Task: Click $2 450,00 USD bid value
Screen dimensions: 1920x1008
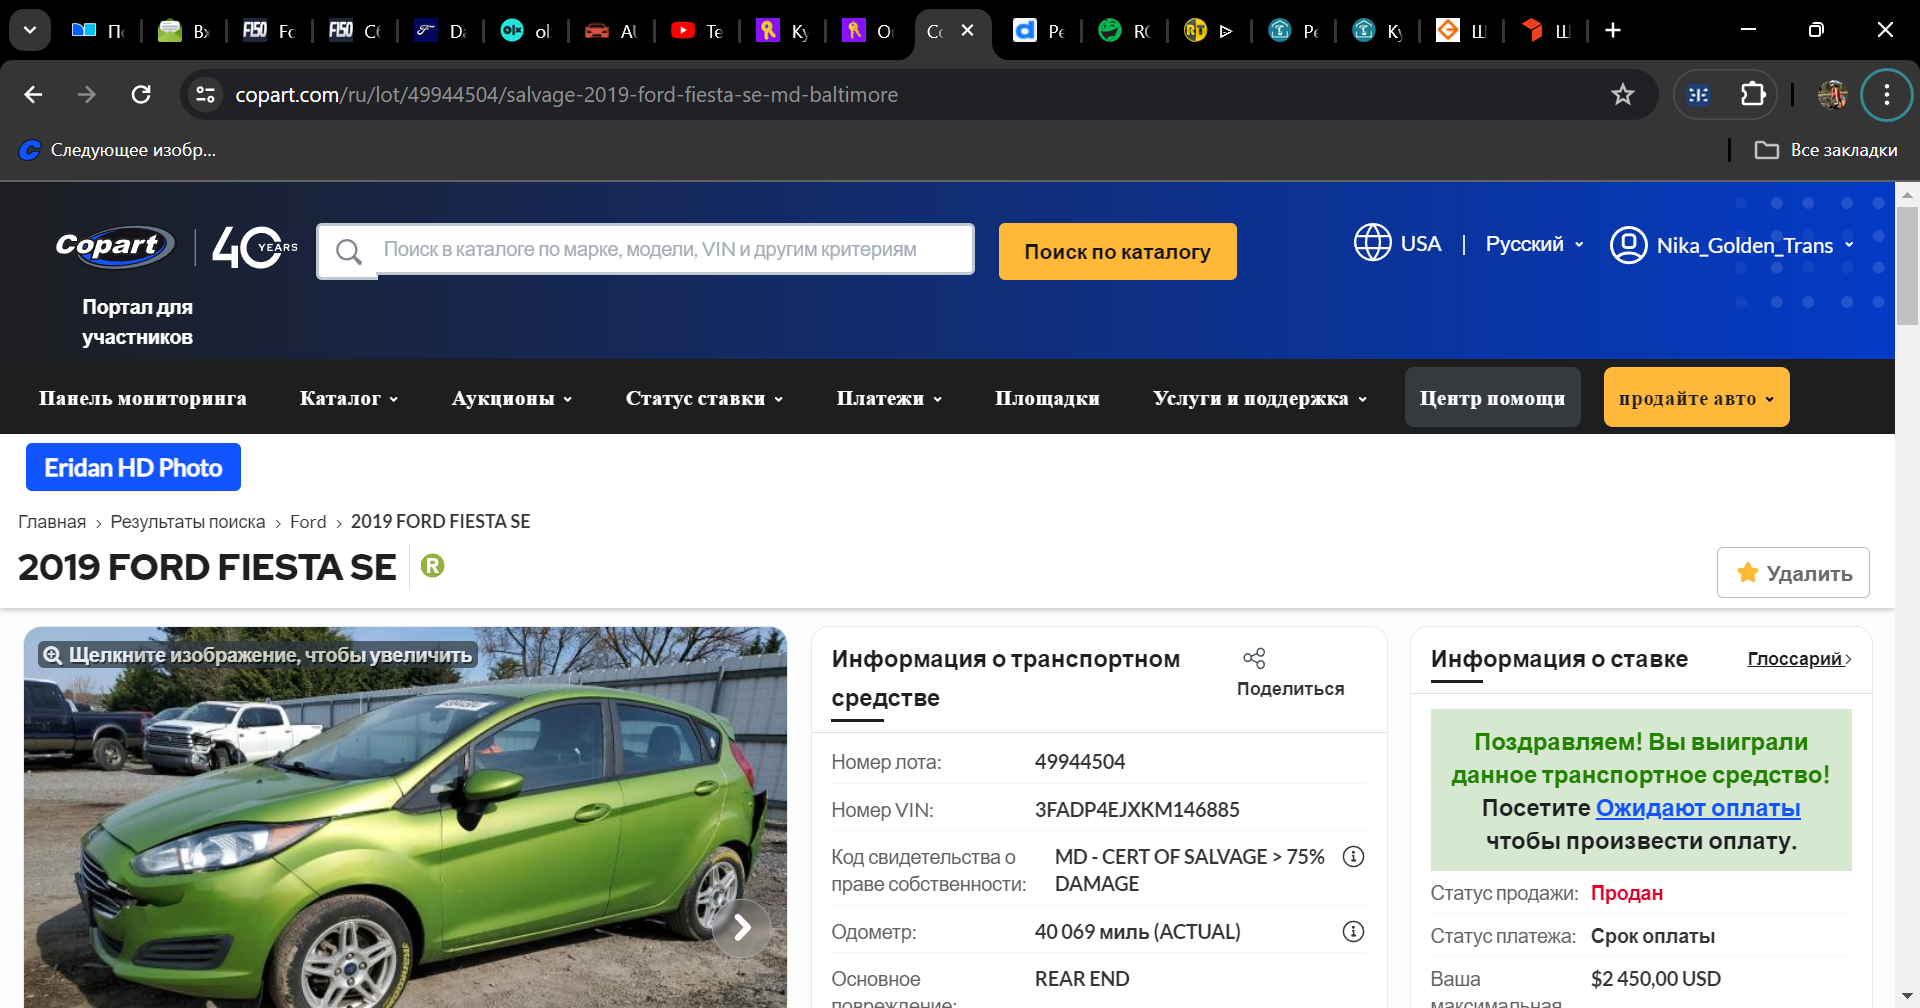Action: pyautogui.click(x=1656, y=979)
